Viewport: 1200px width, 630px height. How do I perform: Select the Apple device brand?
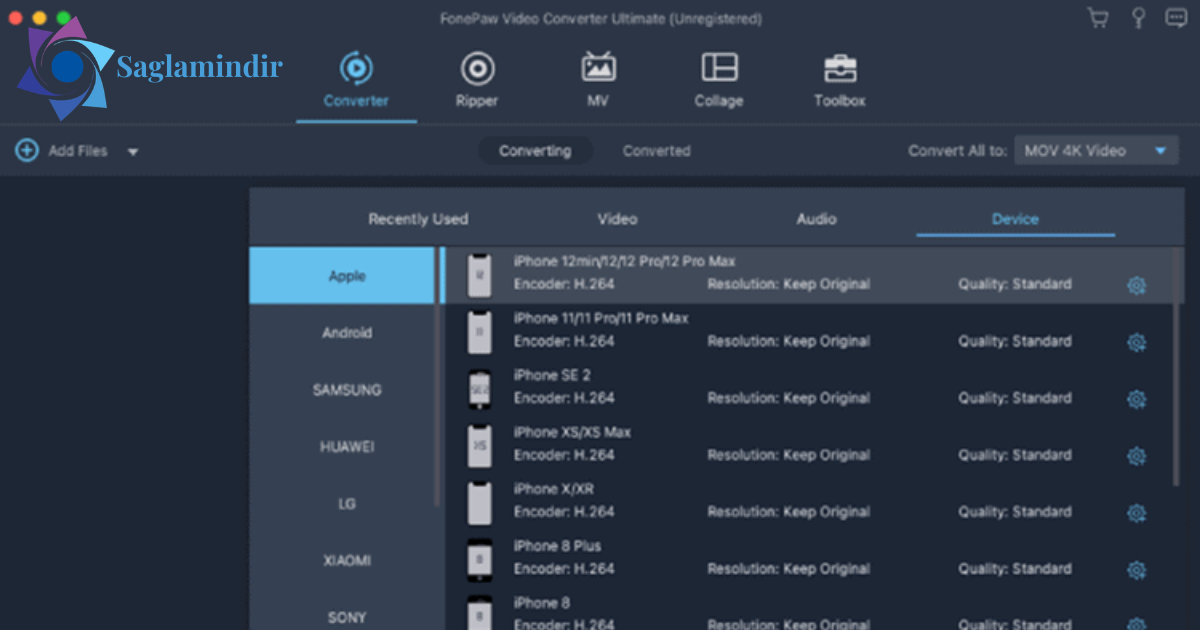341,276
